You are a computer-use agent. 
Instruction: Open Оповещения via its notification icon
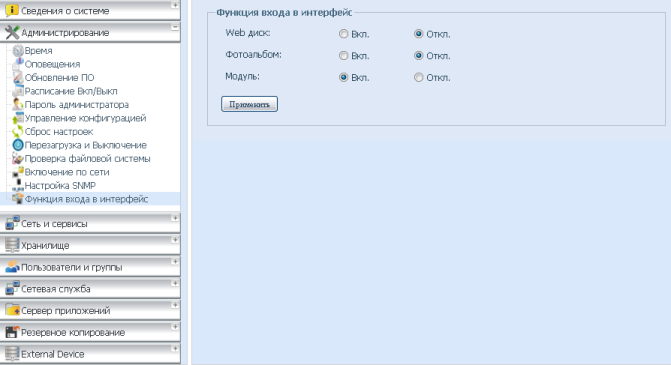point(18,64)
